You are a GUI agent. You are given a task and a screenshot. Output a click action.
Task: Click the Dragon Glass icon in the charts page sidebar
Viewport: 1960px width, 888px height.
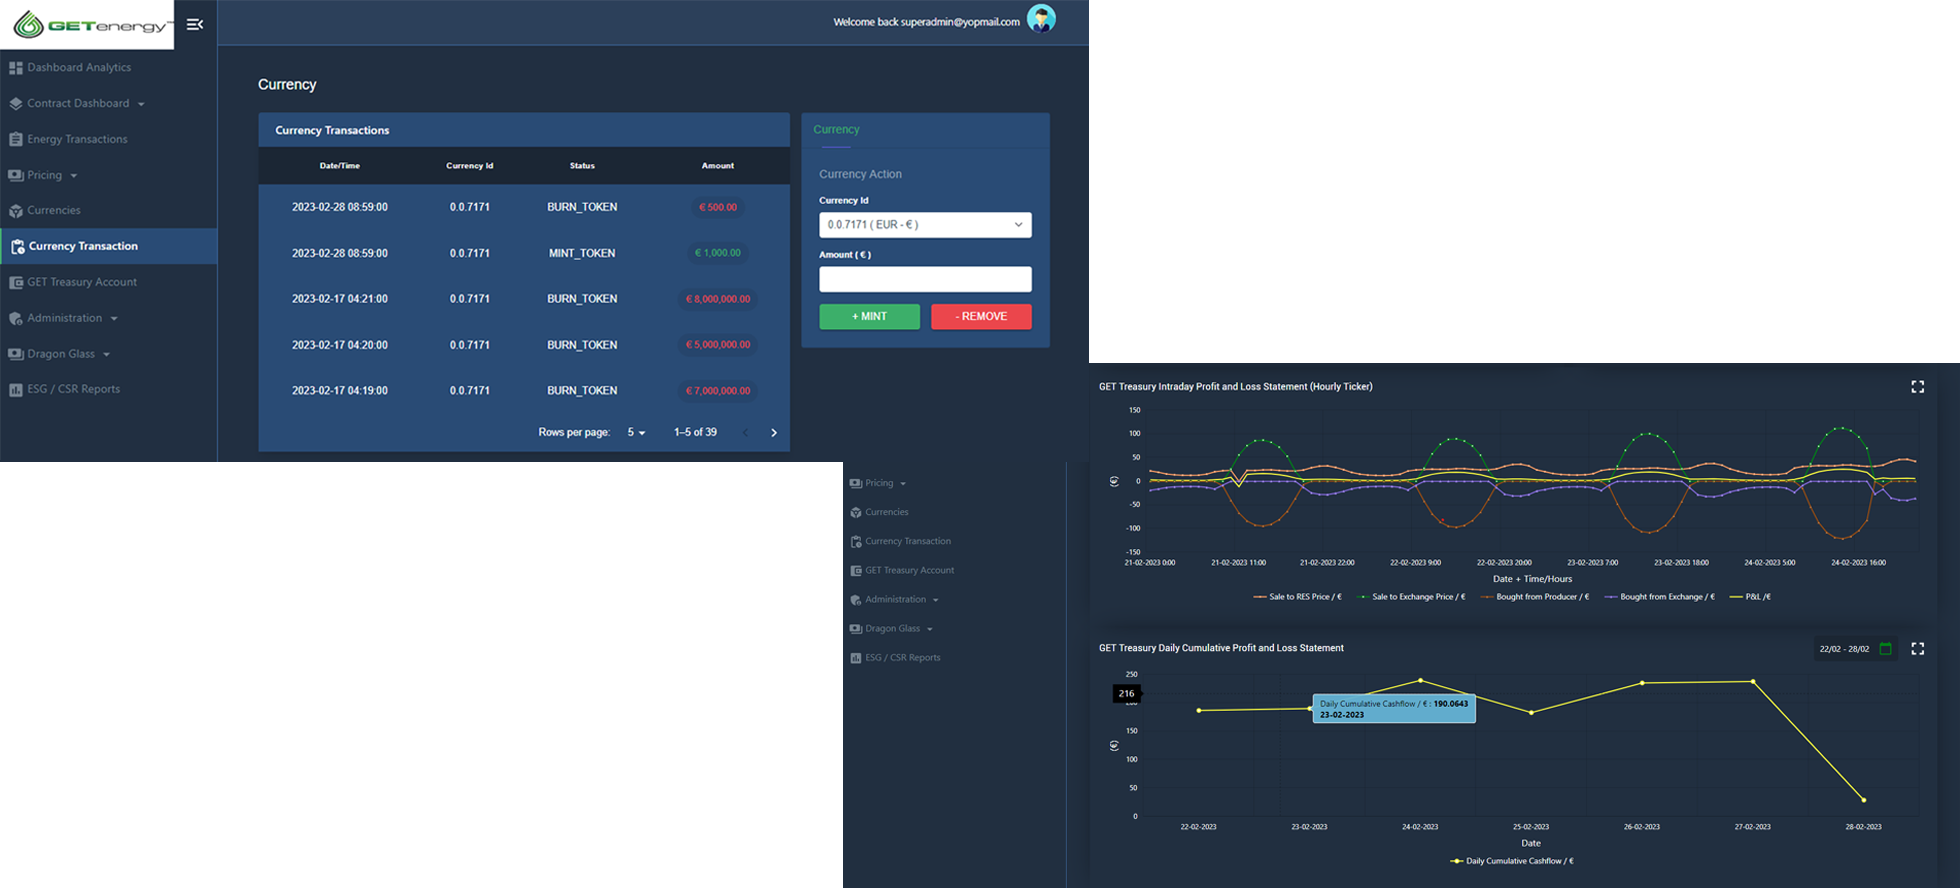856,629
